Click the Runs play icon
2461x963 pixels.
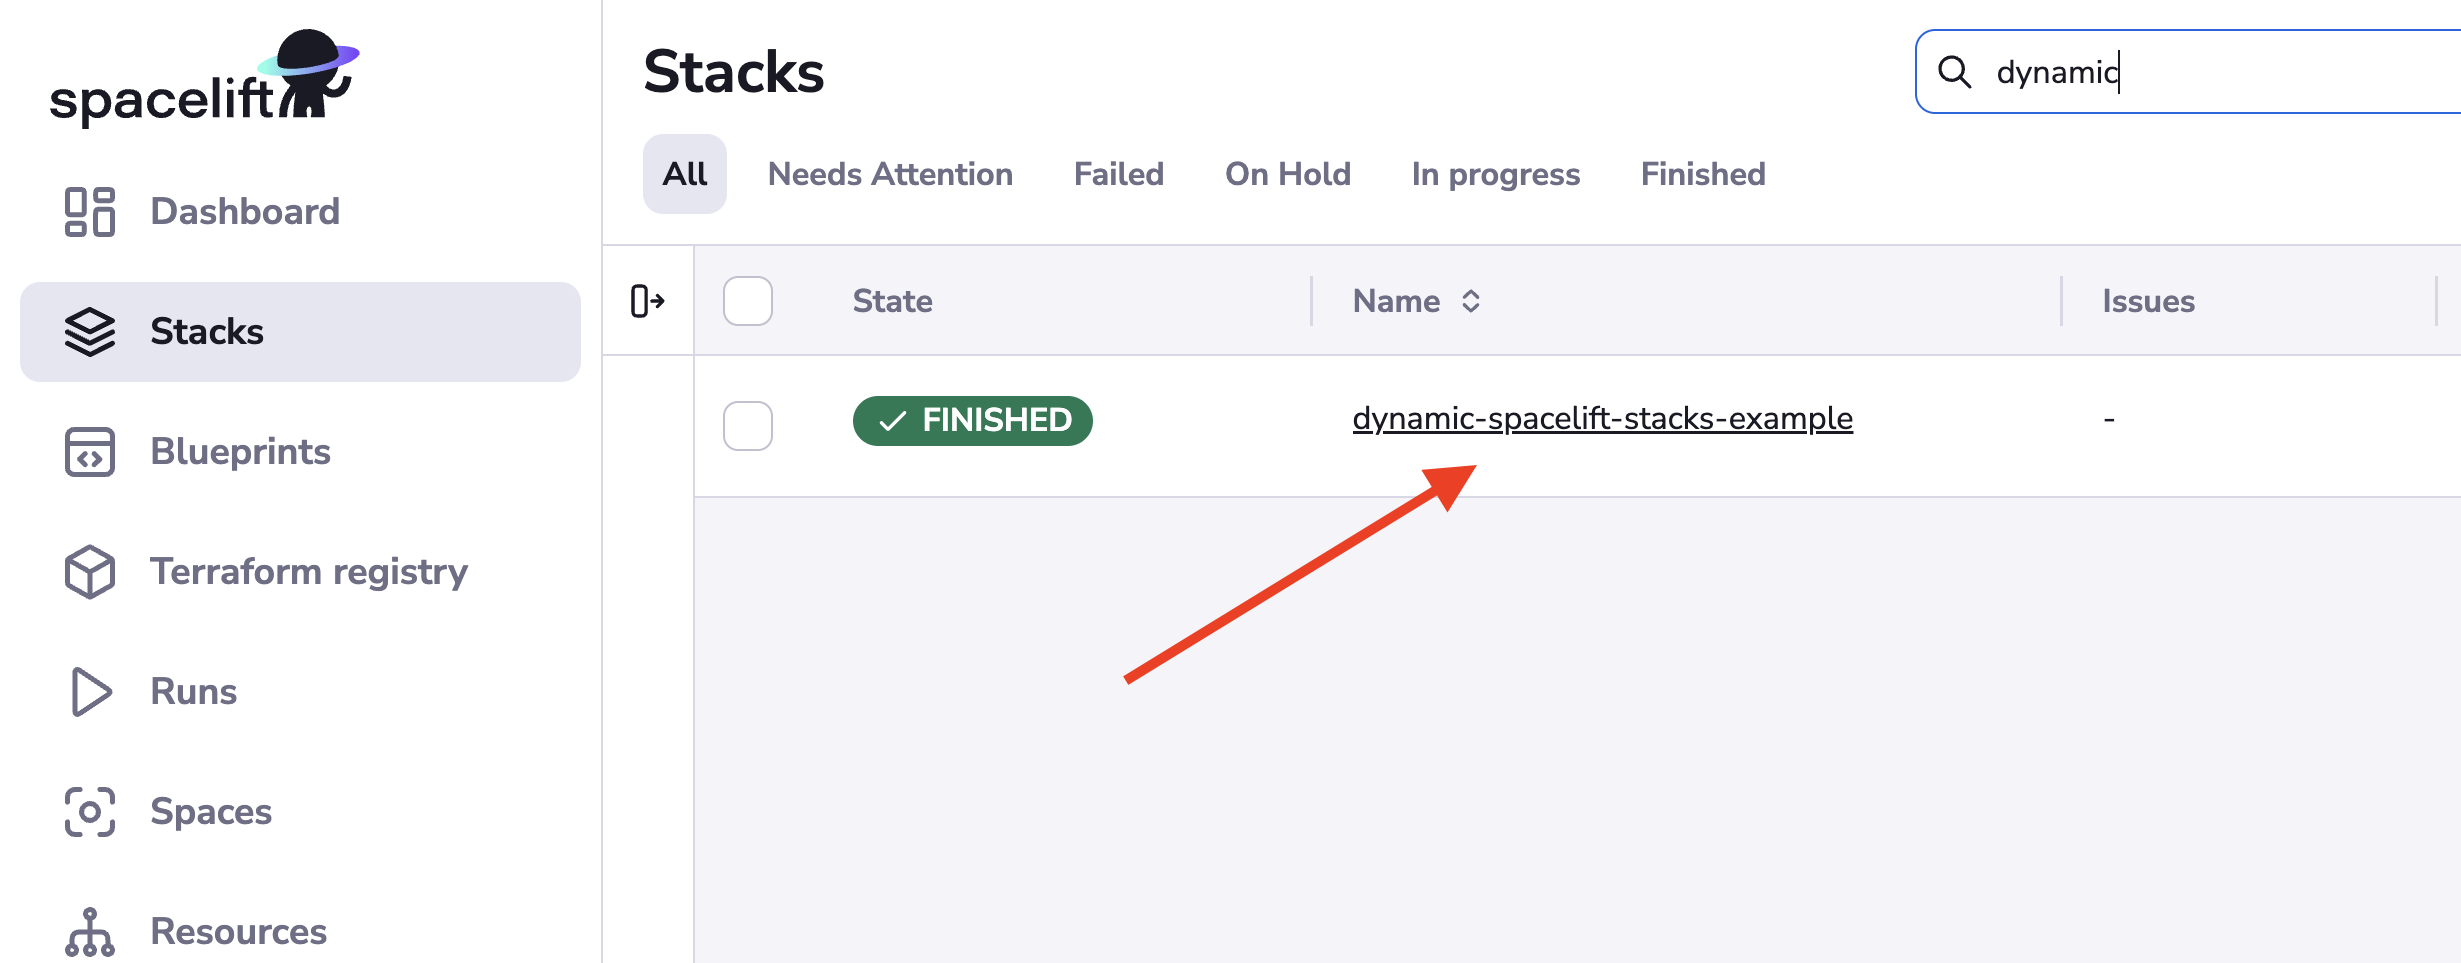coord(90,692)
